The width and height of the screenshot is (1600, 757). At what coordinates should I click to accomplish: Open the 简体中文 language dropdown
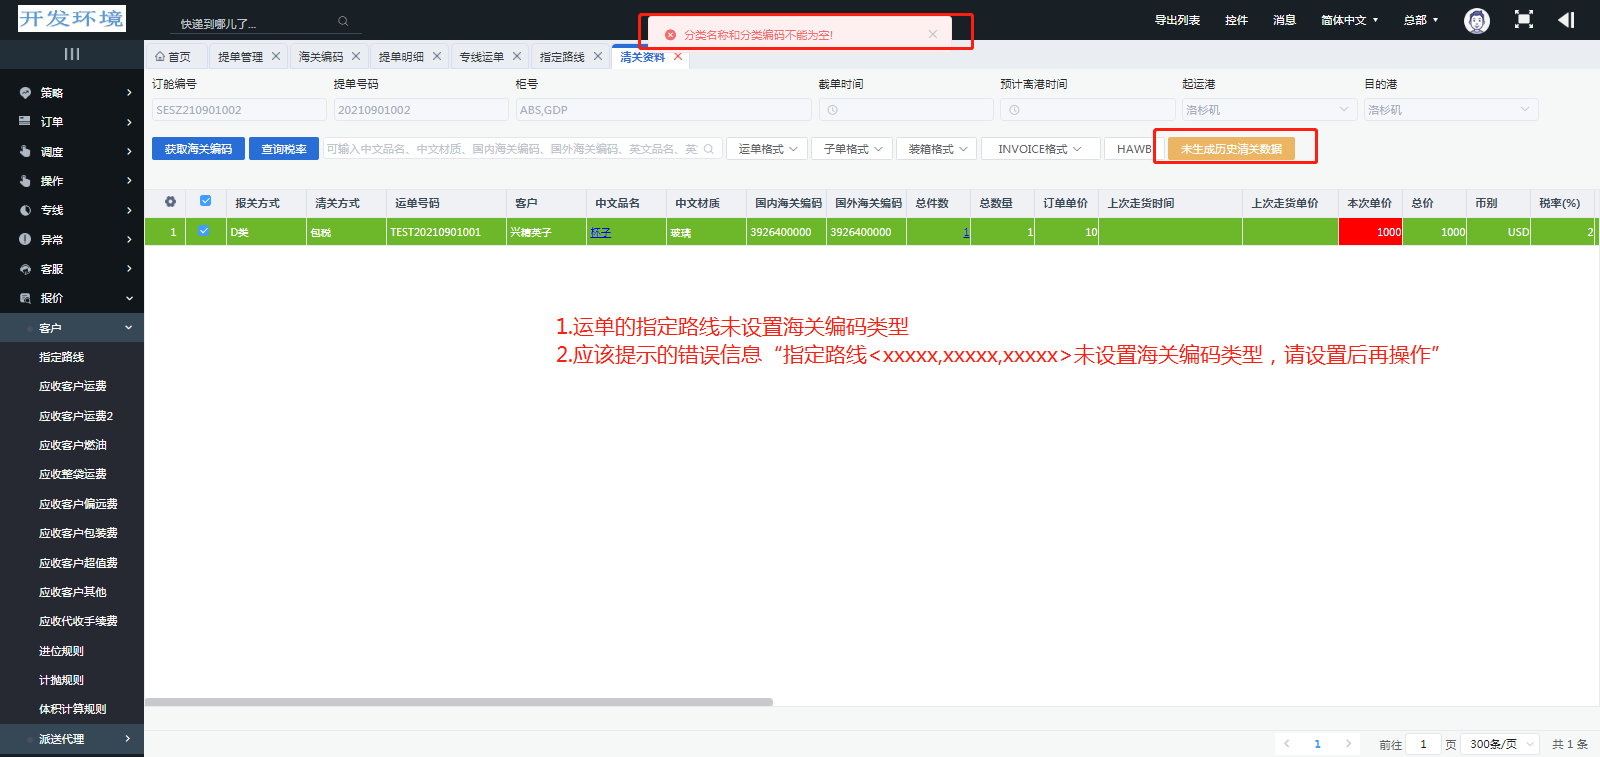[1349, 20]
